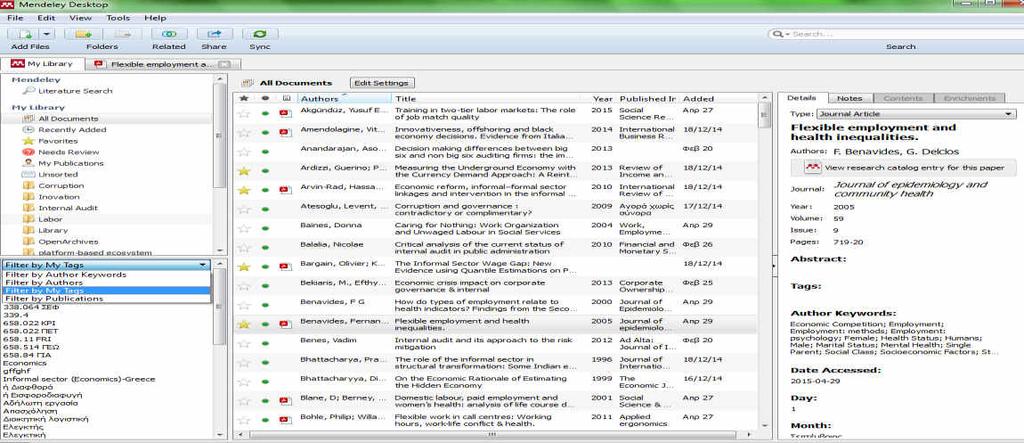Open the File menu
Viewport: 1024px width, 443px height.
15,18
